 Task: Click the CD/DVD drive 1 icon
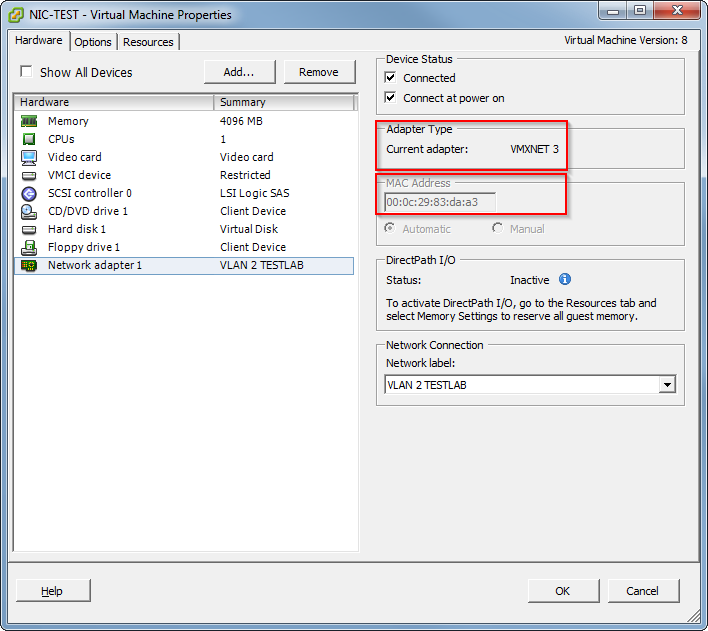click(x=29, y=211)
